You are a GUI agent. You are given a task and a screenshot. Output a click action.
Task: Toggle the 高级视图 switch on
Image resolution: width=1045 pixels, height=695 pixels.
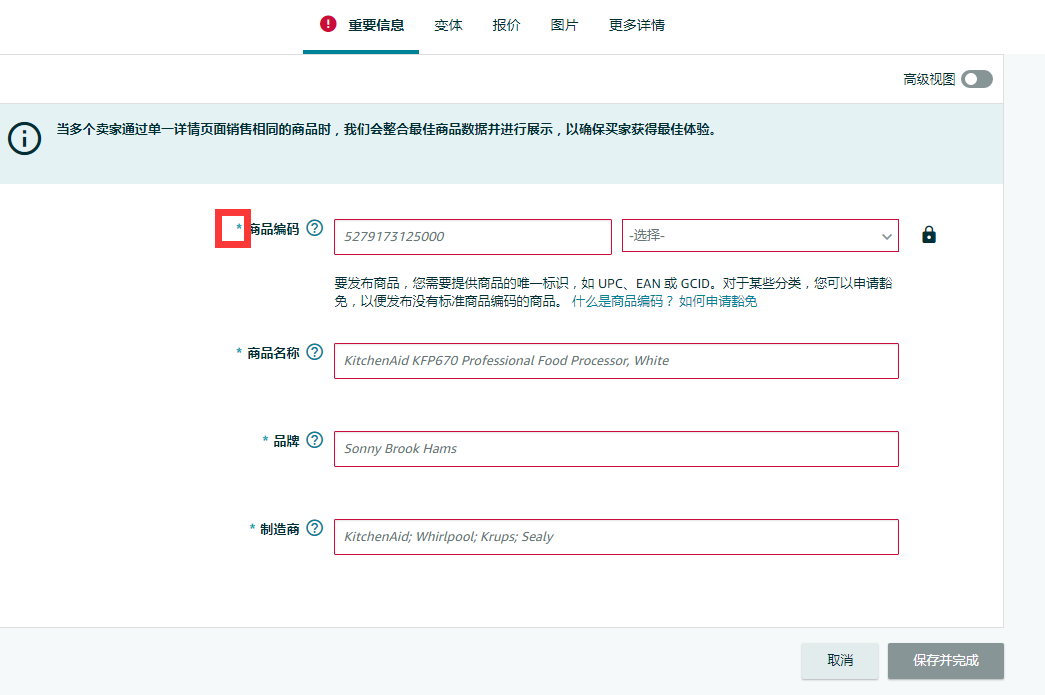pyautogui.click(x=975, y=79)
